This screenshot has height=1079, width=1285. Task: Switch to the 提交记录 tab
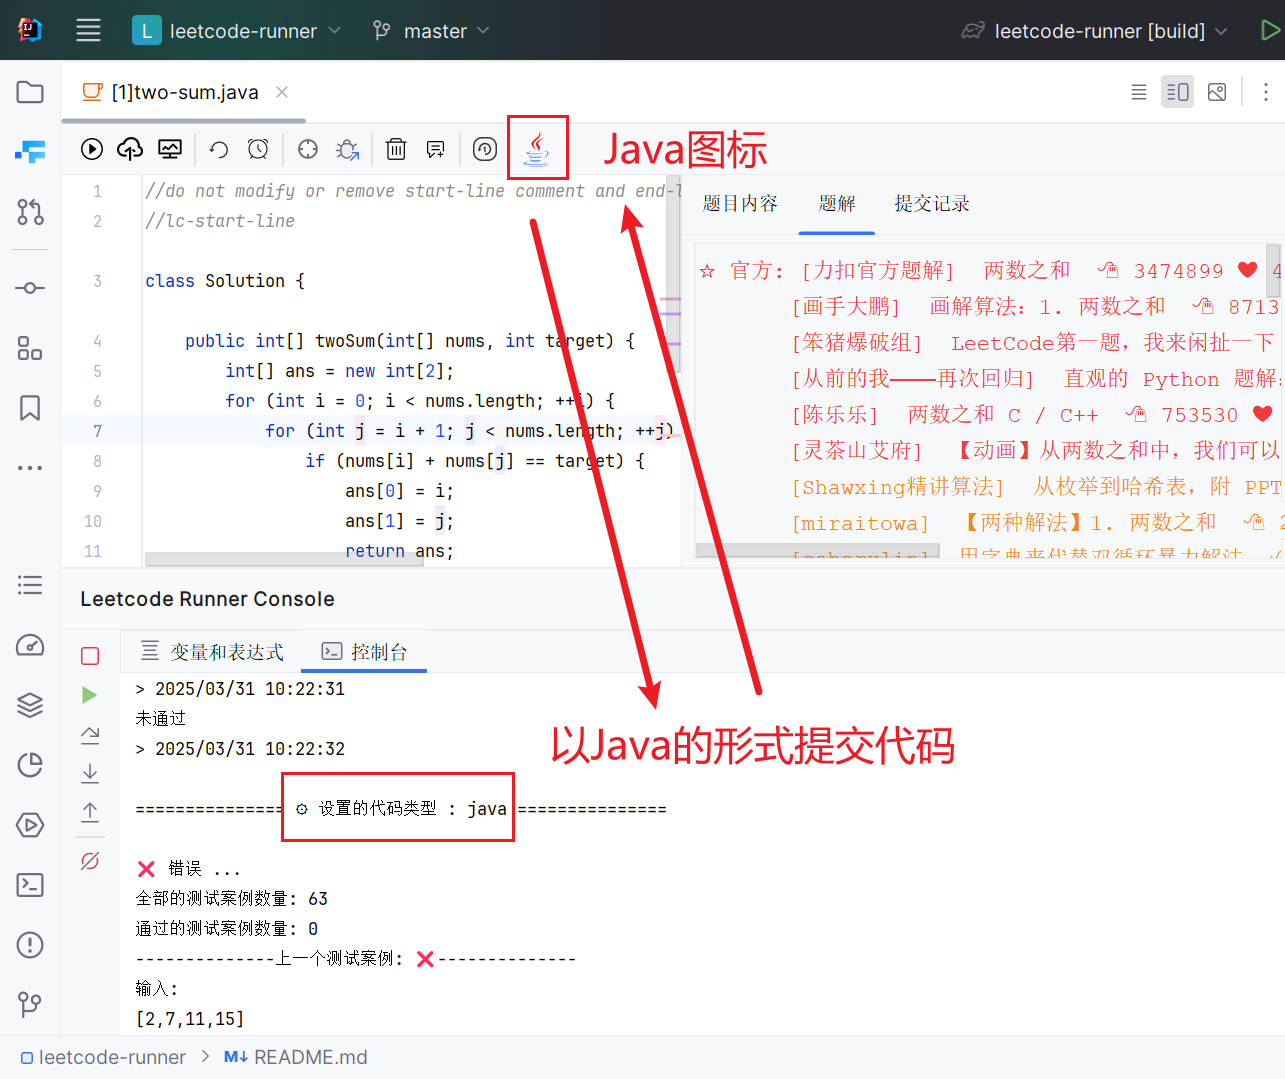[x=931, y=204]
